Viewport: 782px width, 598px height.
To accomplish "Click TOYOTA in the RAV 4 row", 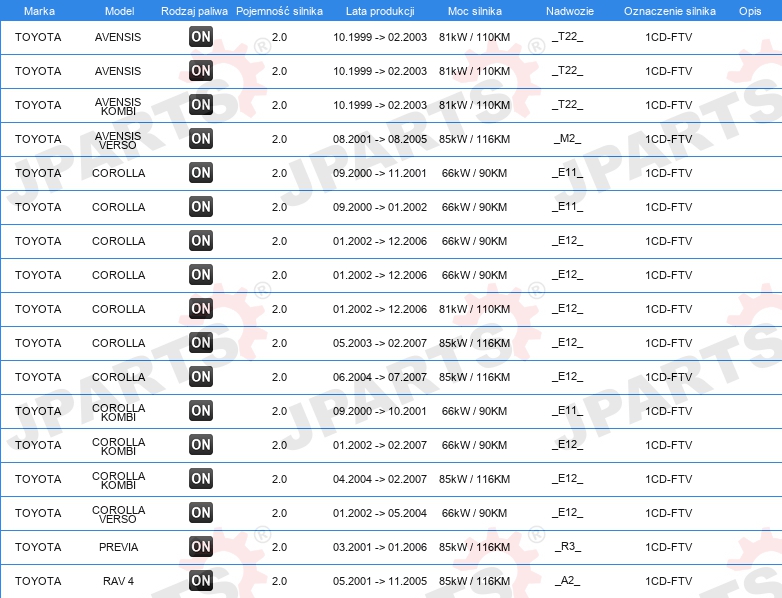I will tap(38, 581).
